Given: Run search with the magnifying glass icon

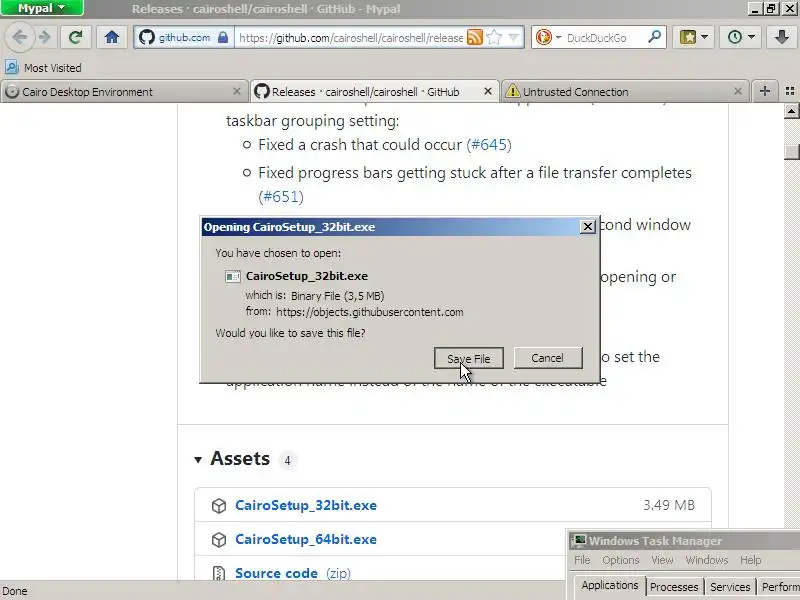Looking at the screenshot, I should click(x=655, y=37).
